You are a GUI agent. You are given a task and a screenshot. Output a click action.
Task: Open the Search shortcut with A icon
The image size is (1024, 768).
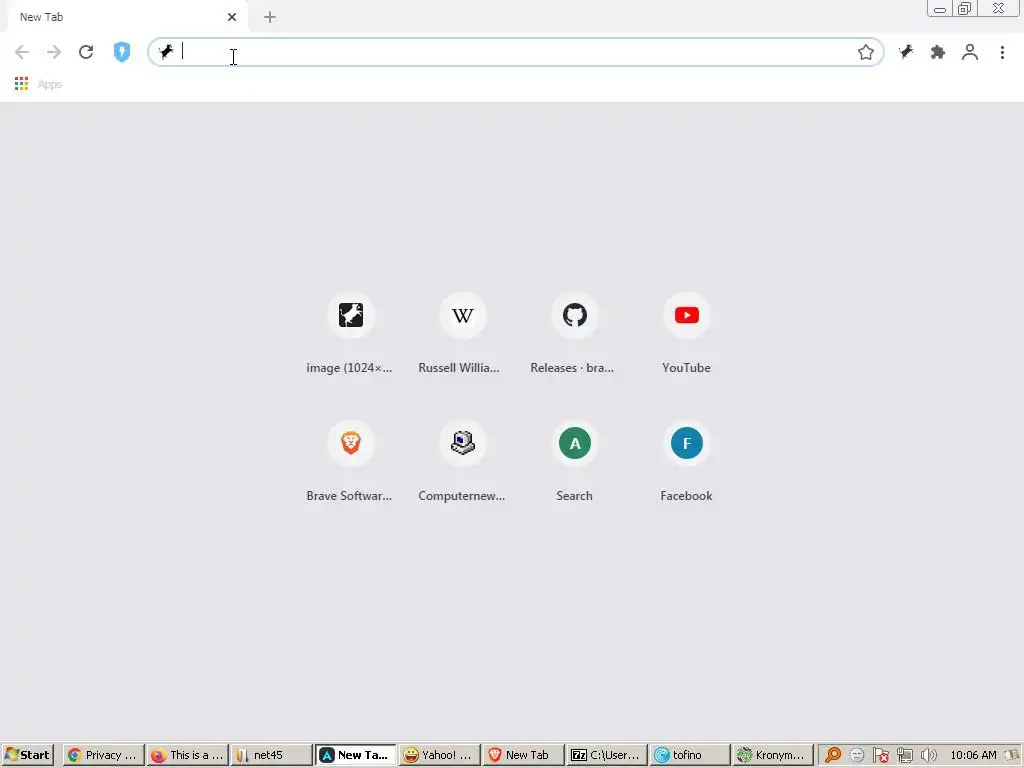tap(574, 462)
